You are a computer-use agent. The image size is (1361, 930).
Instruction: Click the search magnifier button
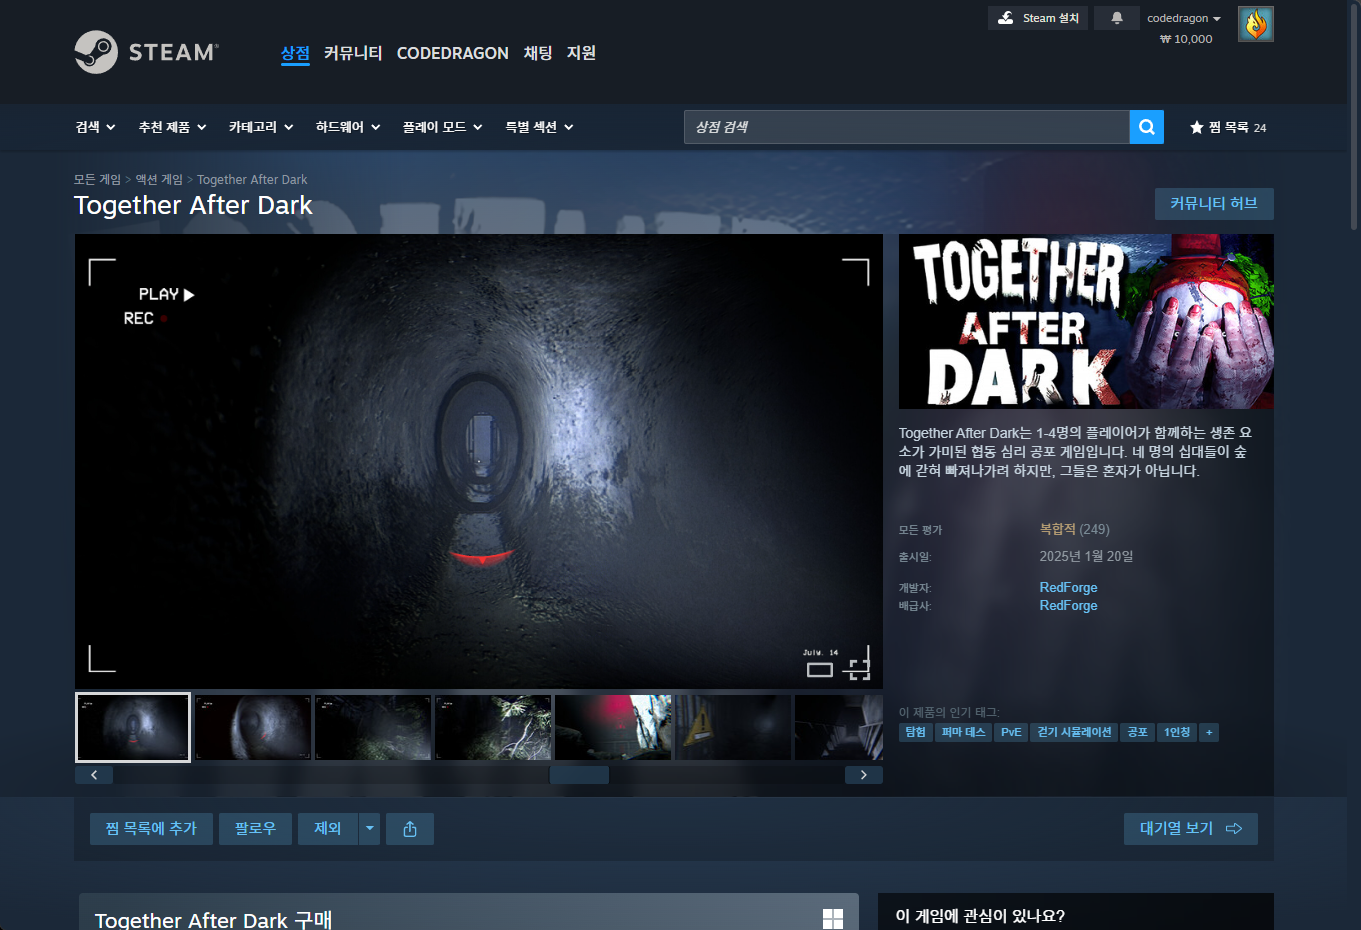click(x=1147, y=127)
